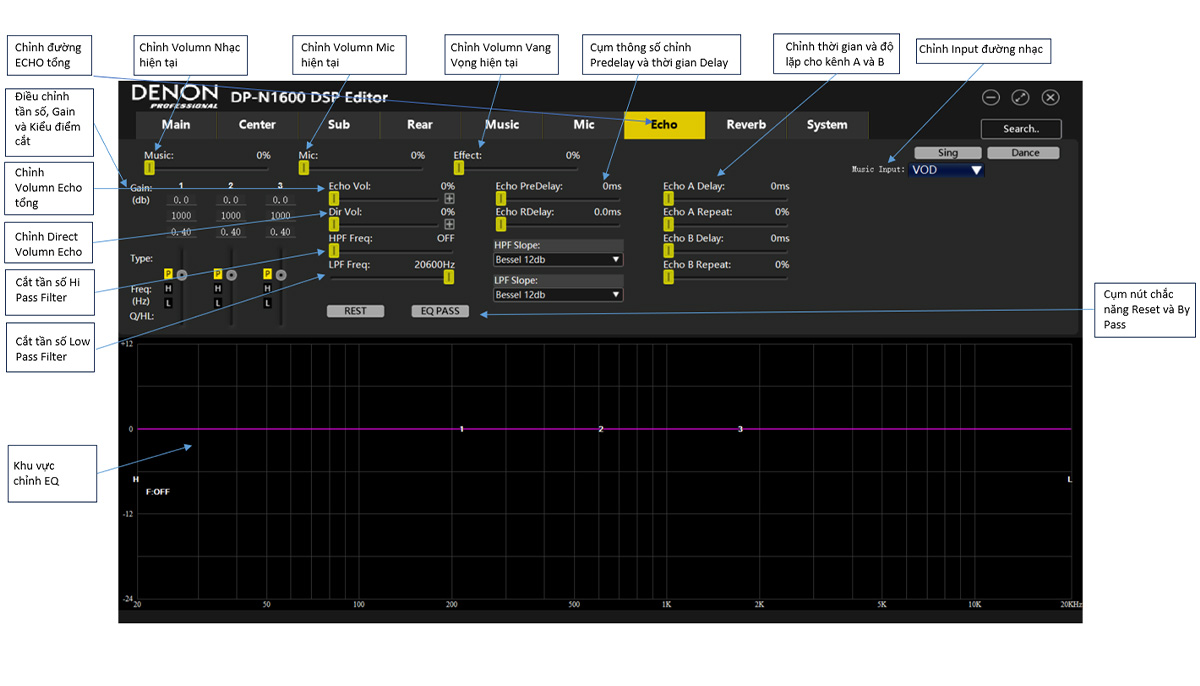Click the Echo A Delay slider handle
The image size is (1200, 686).
point(668,199)
